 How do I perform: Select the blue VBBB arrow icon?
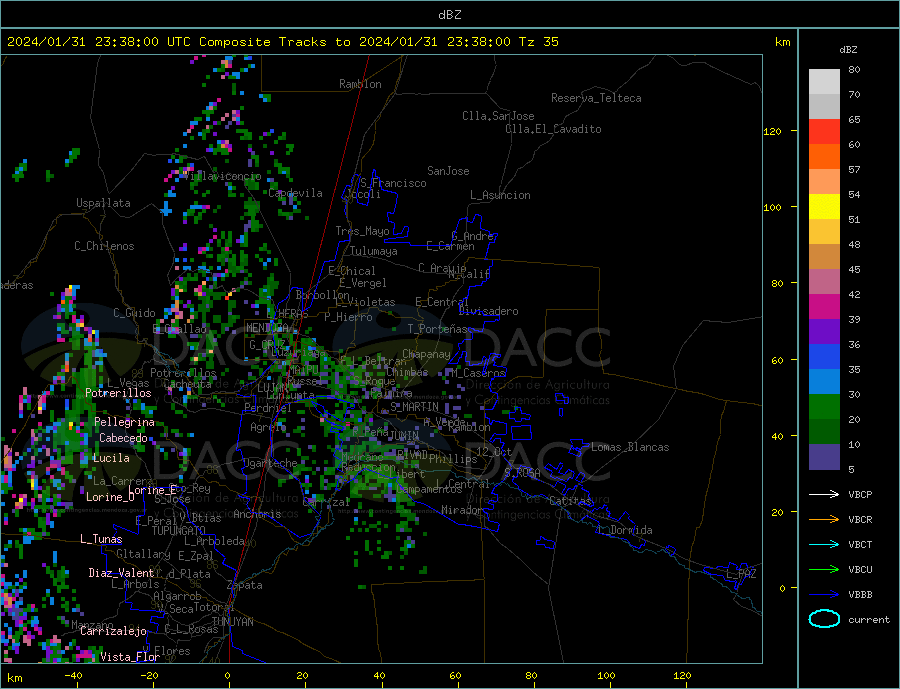824,594
